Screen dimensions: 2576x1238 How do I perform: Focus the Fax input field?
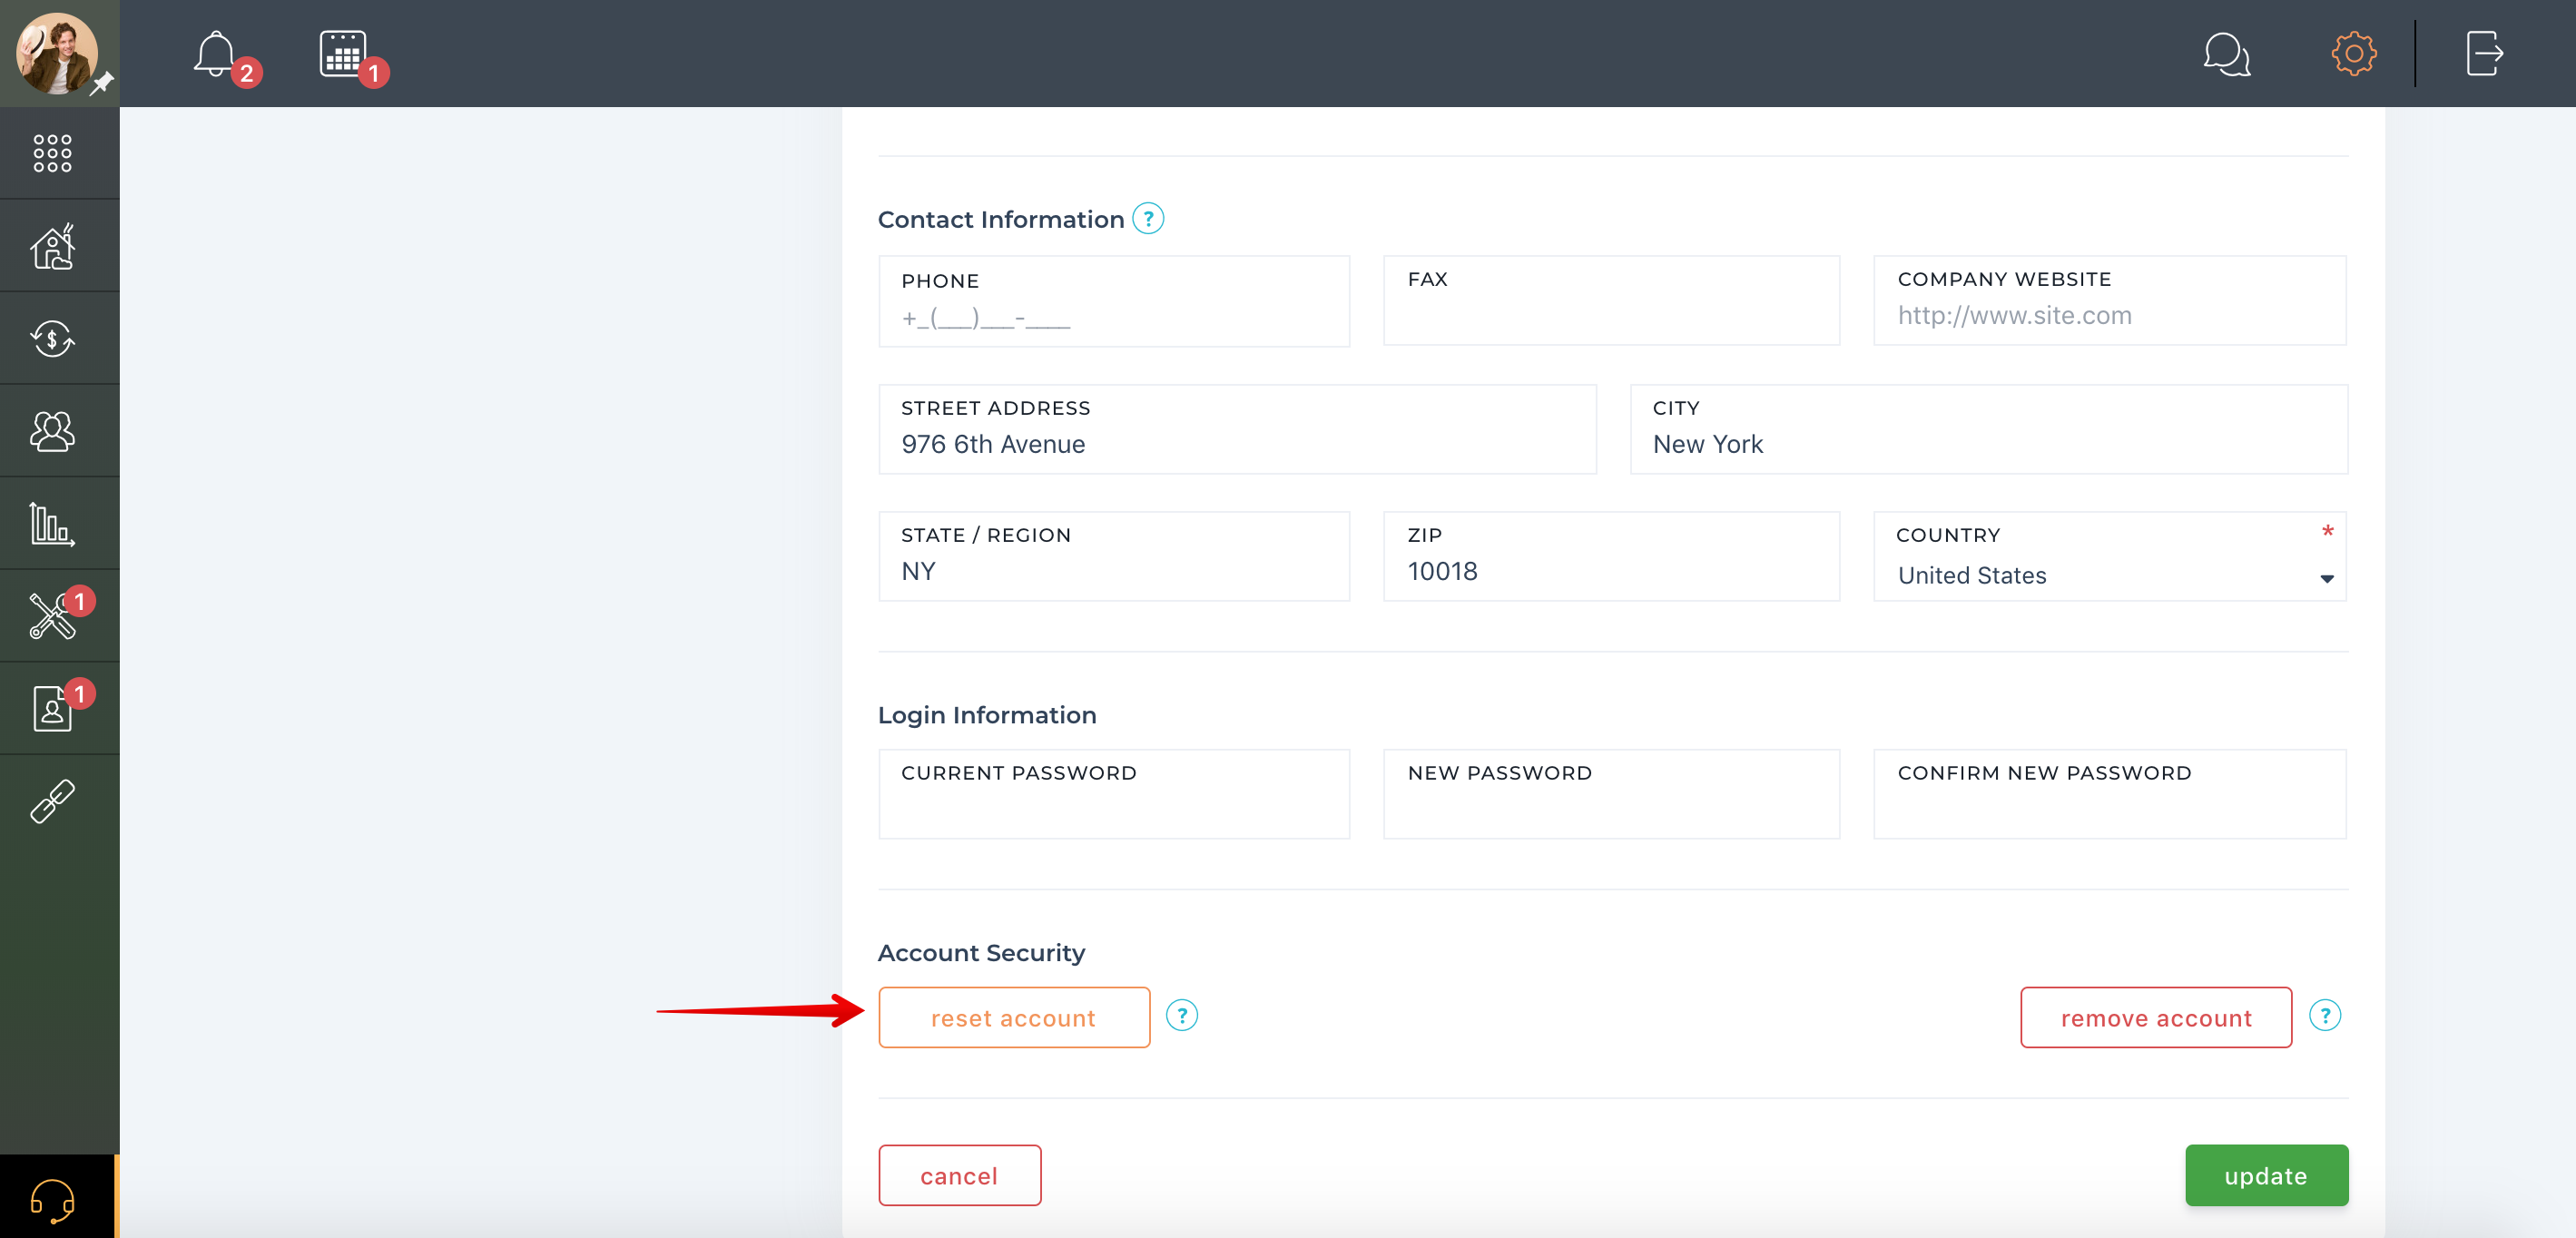tap(1611, 301)
